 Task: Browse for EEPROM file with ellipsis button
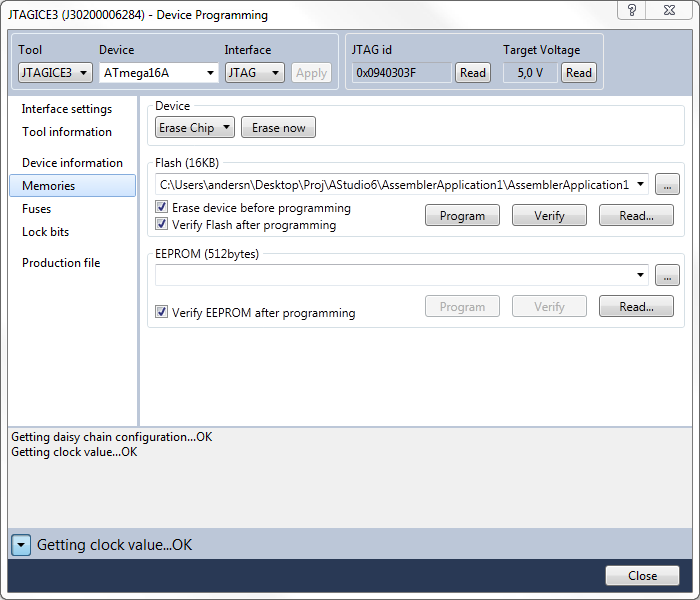point(667,275)
